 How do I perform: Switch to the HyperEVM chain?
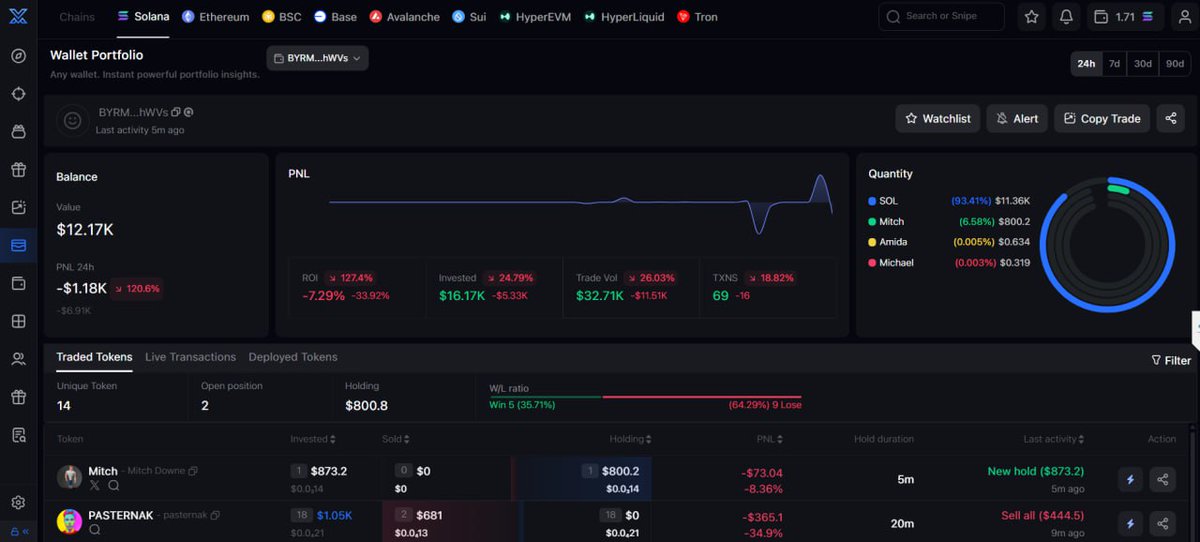pyautogui.click(x=535, y=17)
